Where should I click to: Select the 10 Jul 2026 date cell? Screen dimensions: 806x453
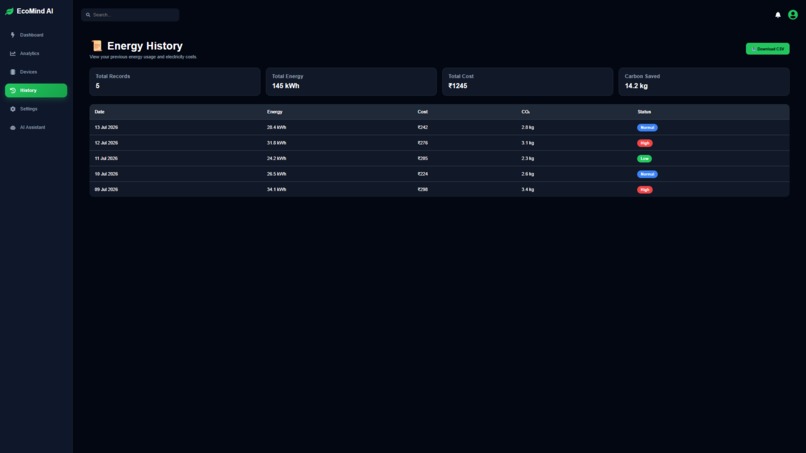[x=106, y=174]
